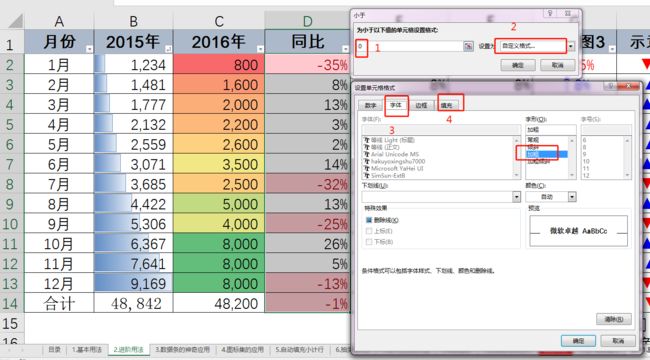
Task: Click the 10月 month cell
Action: click(59, 243)
